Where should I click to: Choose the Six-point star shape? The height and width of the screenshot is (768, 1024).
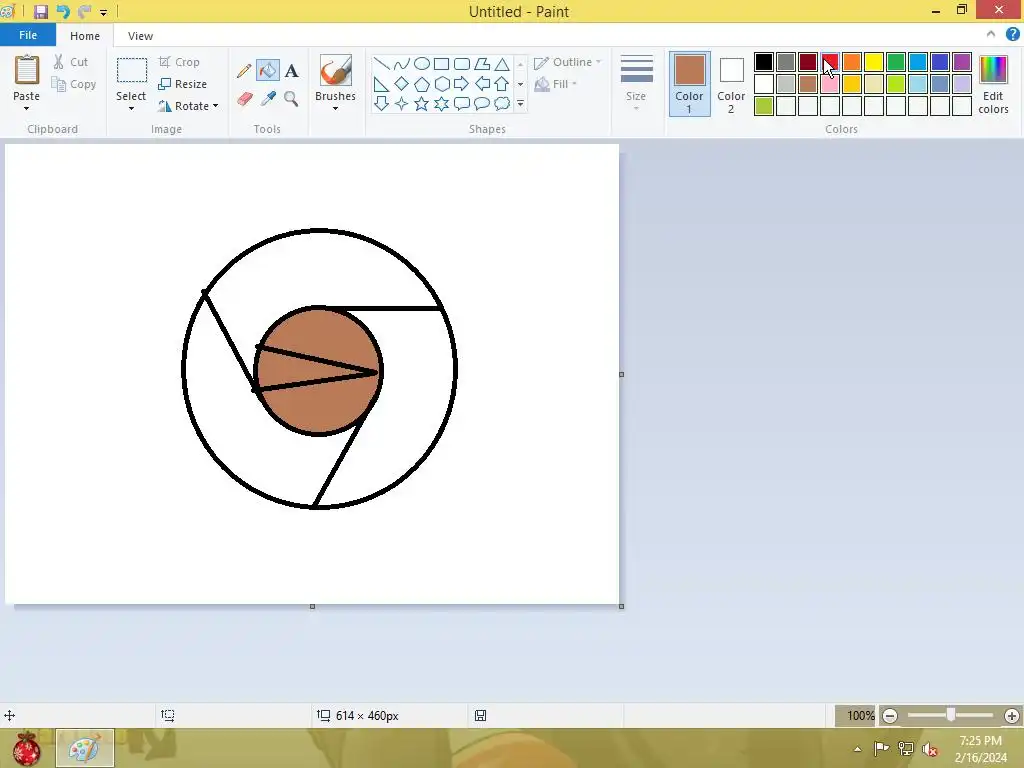tap(441, 104)
